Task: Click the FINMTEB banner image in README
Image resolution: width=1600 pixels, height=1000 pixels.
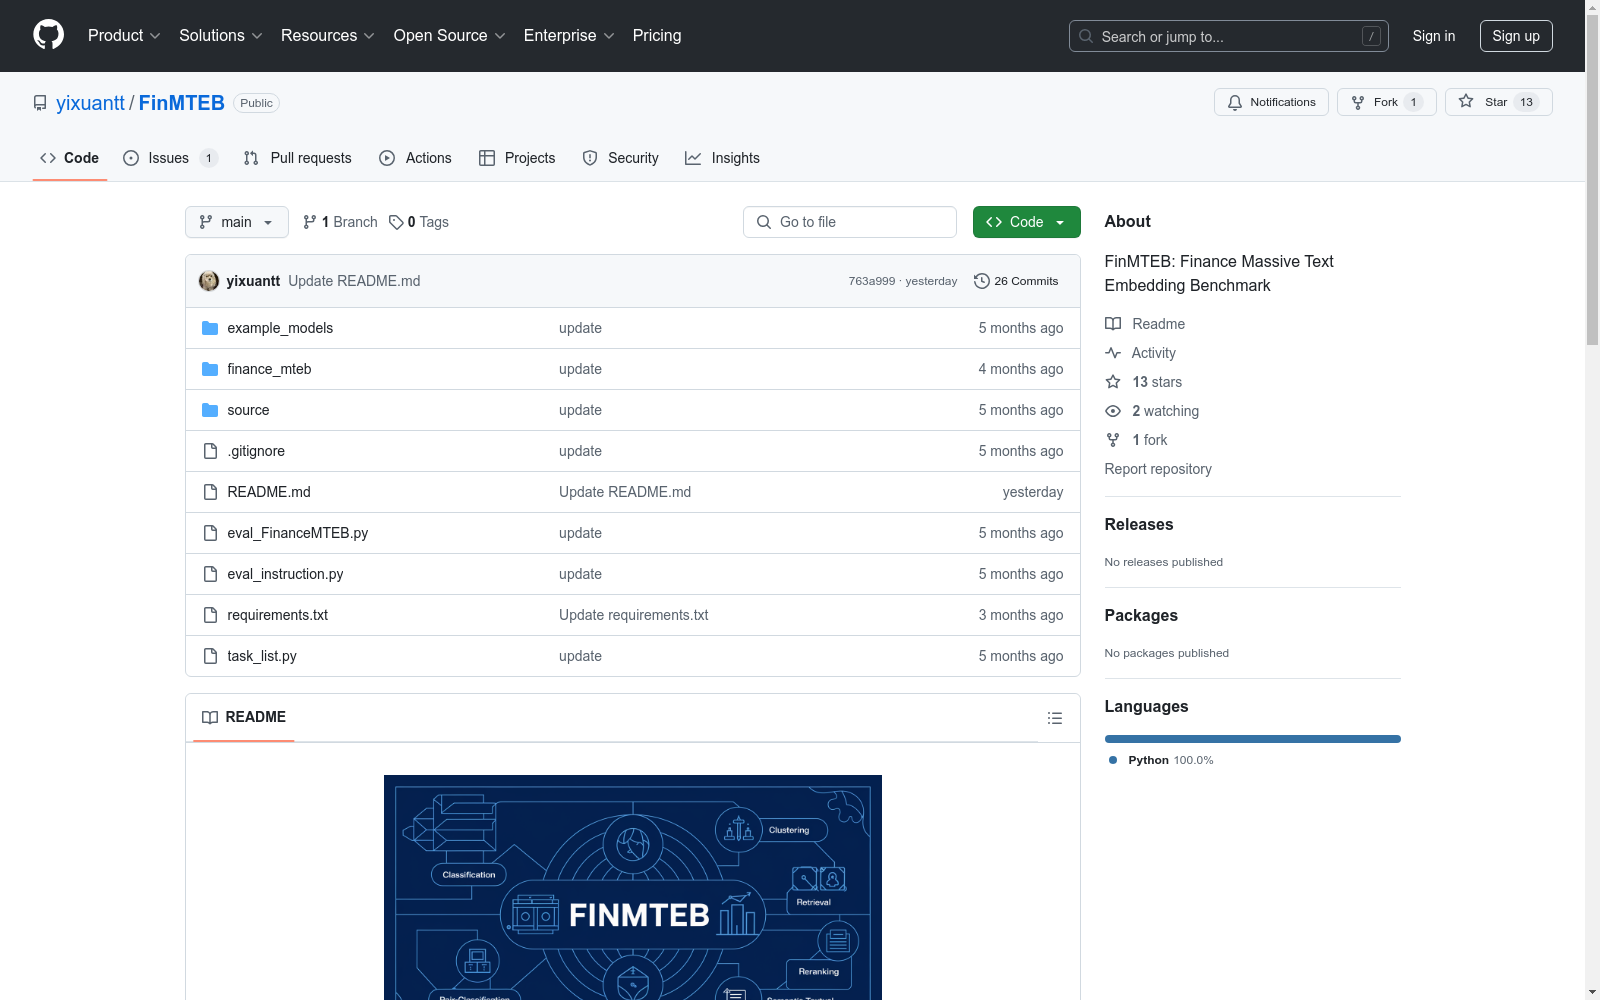Action: click(633, 887)
